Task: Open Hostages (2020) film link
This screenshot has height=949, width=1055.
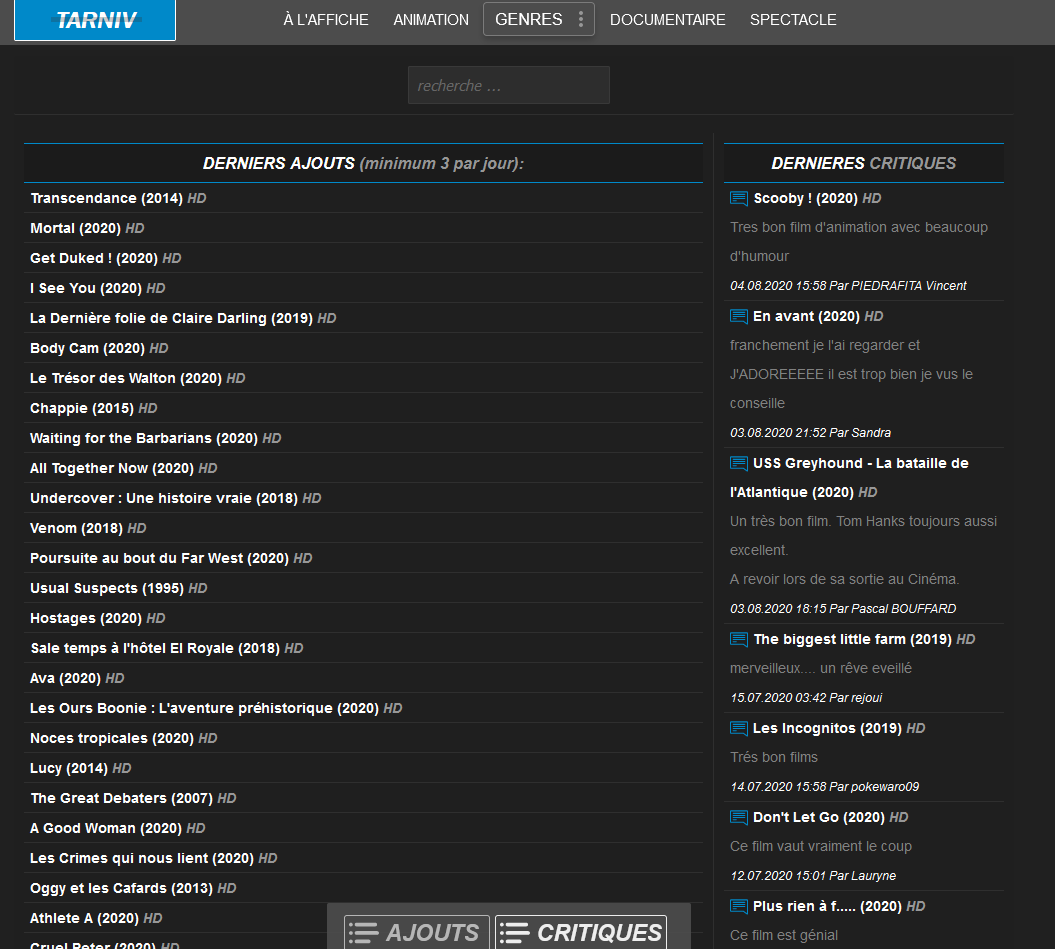Action: [x=98, y=619]
